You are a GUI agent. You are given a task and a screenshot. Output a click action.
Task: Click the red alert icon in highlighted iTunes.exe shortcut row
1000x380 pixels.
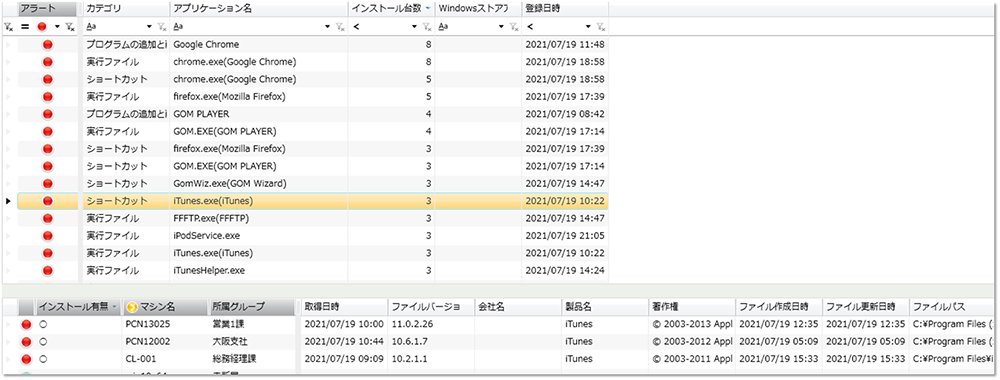[x=48, y=201]
